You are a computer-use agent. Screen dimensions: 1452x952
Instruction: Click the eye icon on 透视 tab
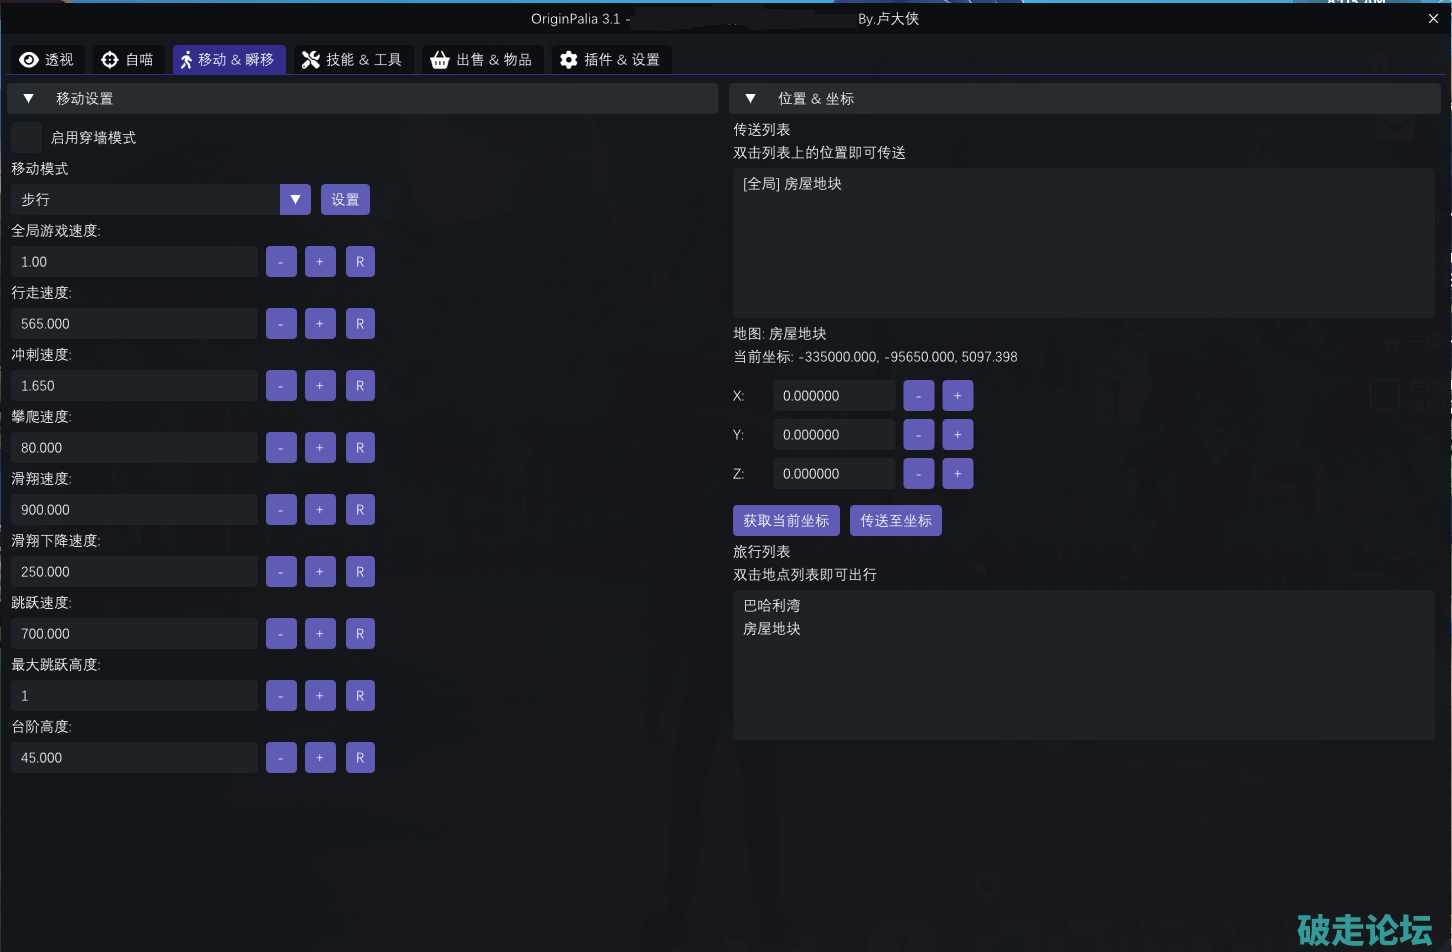coord(29,60)
